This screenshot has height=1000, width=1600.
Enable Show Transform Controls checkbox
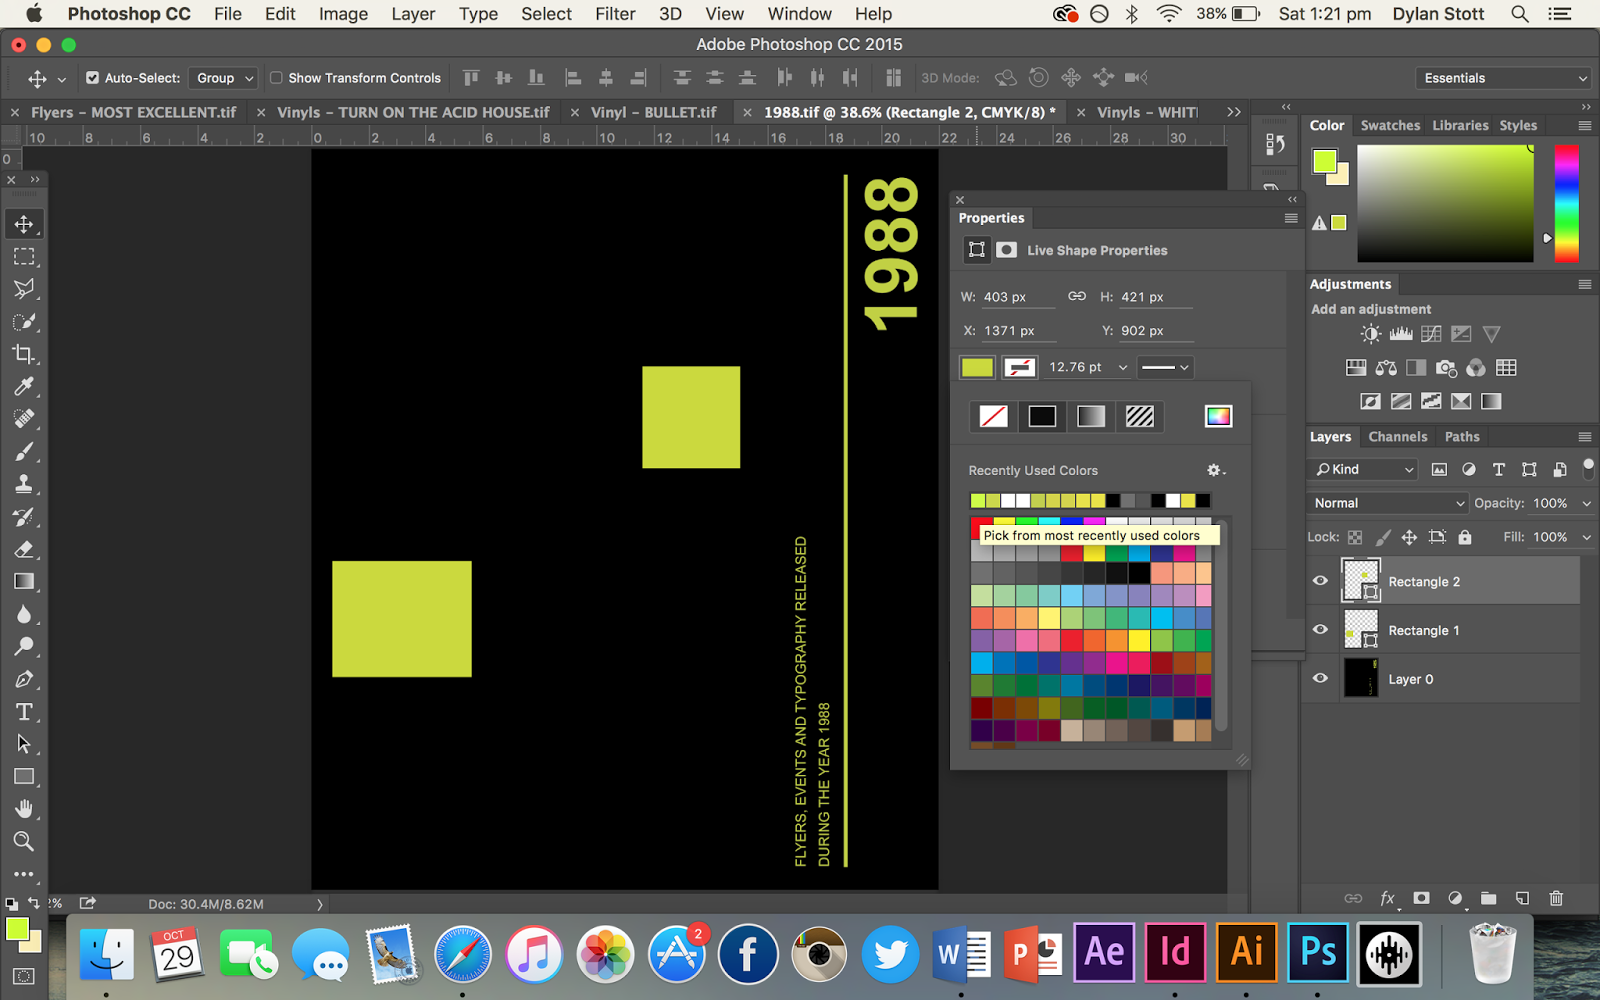(276, 78)
